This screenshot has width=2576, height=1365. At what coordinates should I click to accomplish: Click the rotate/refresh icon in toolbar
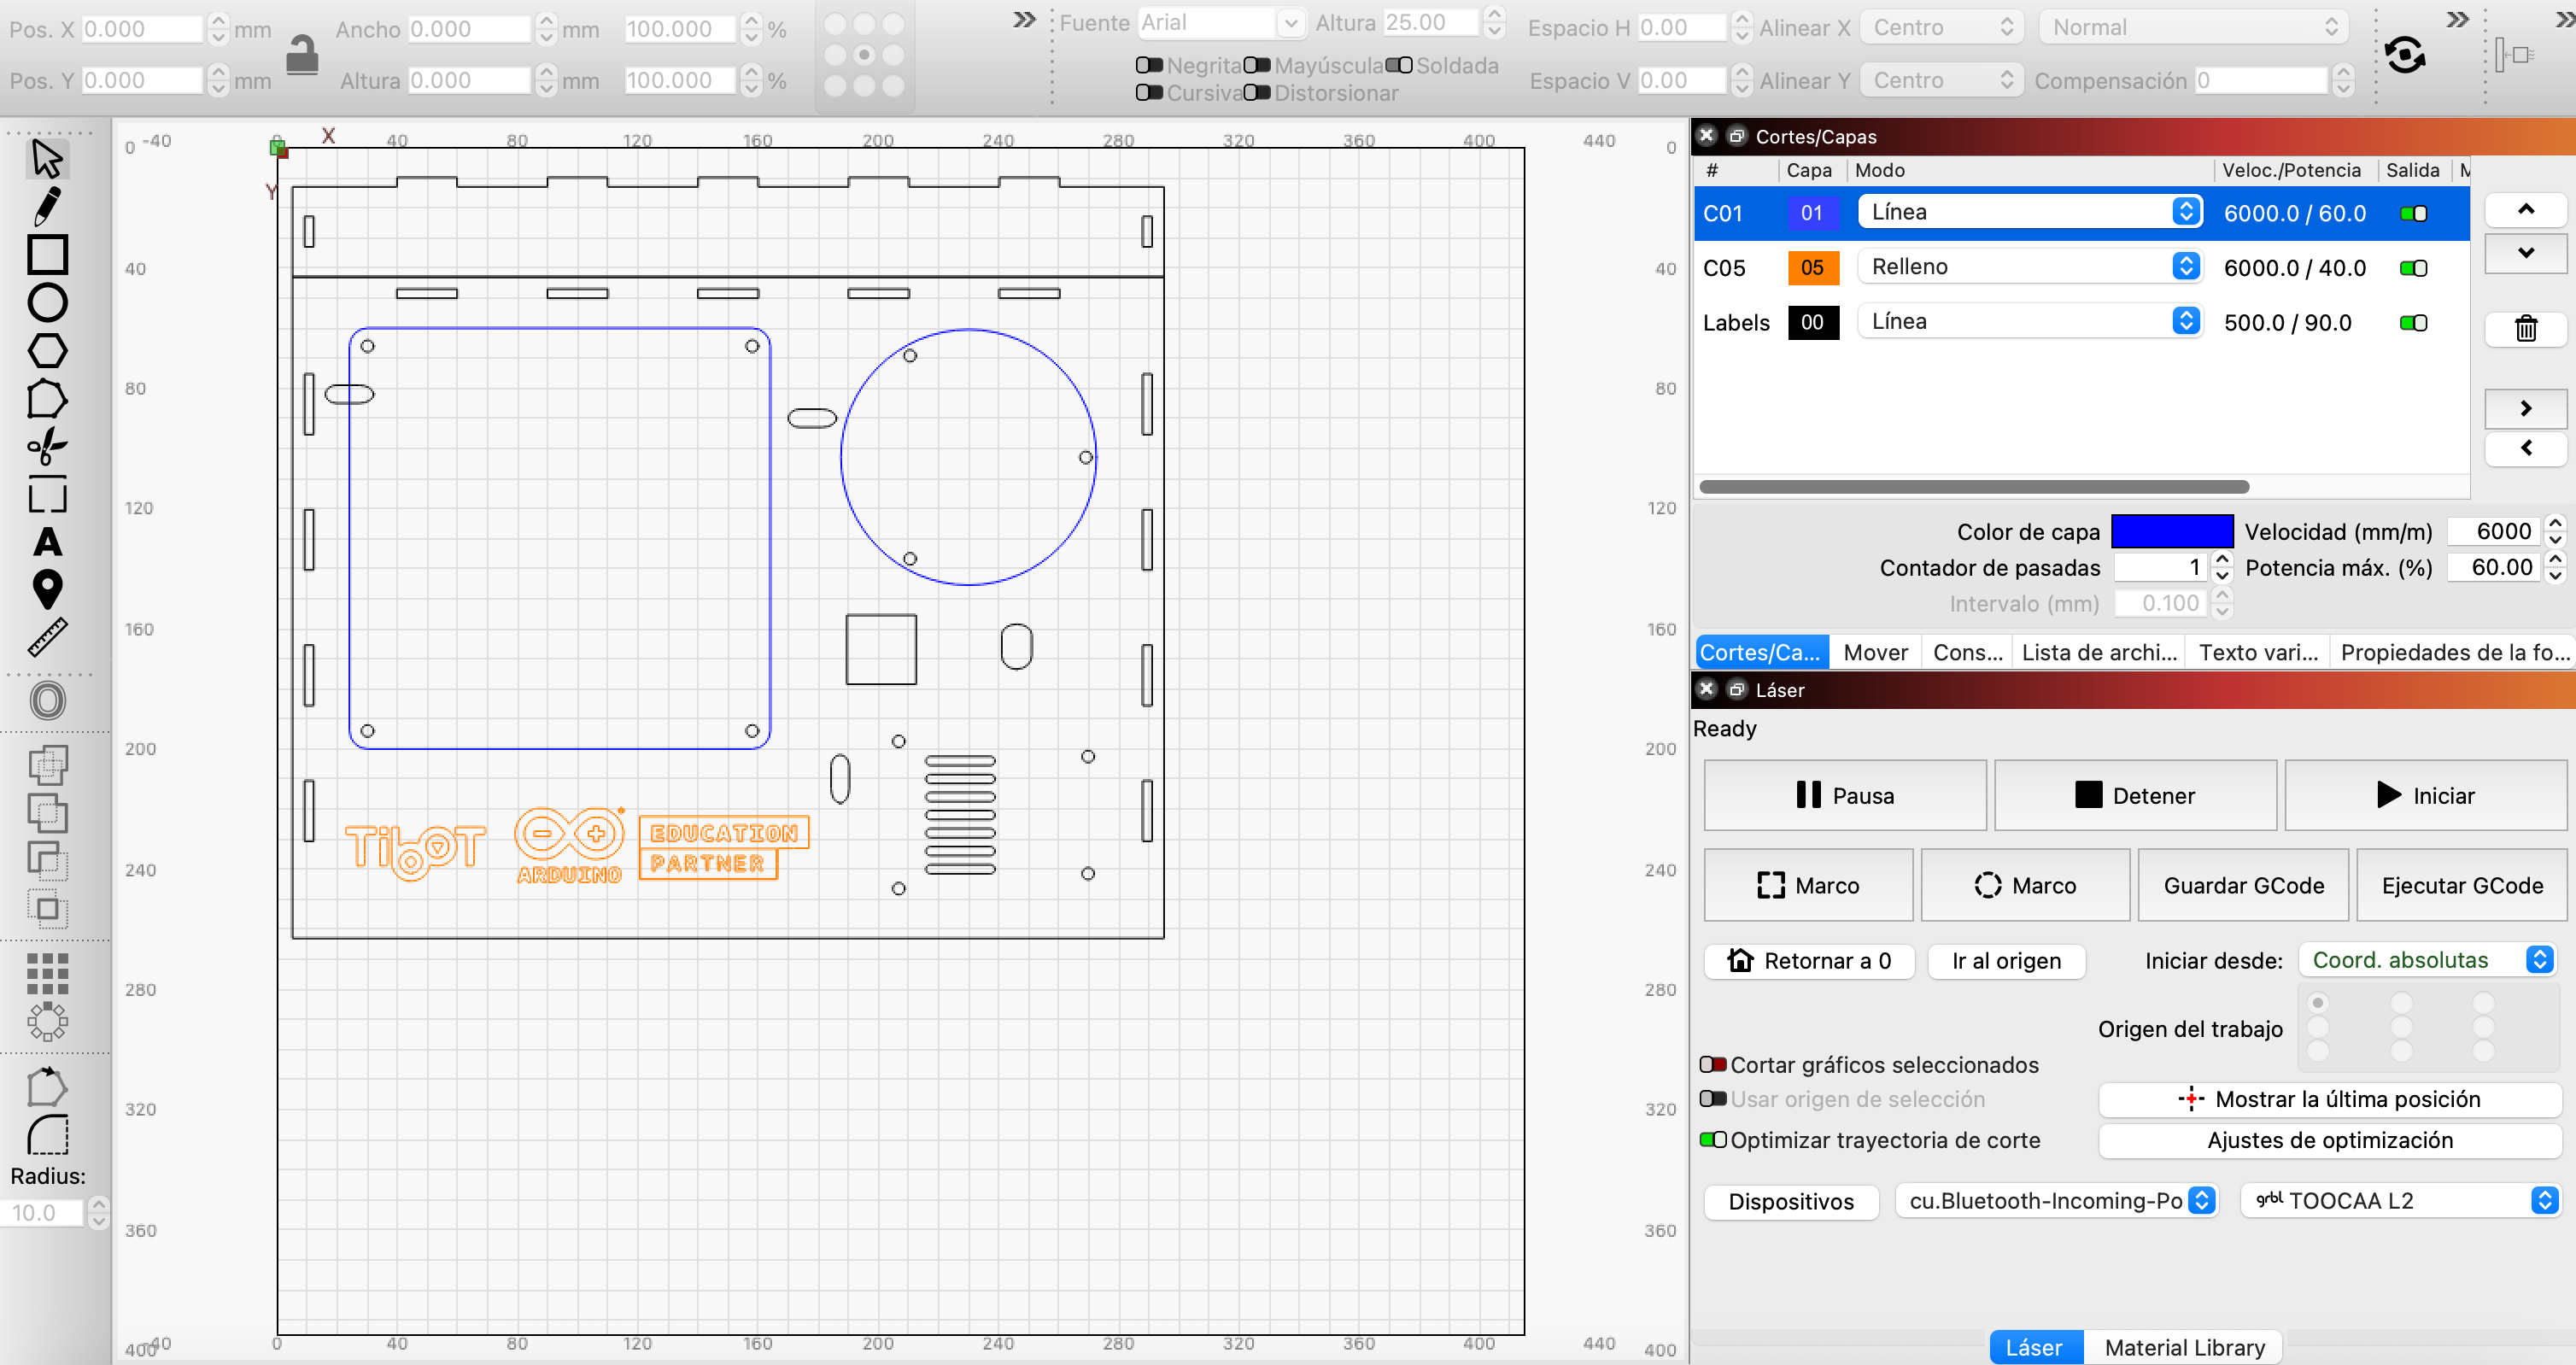[x=2405, y=55]
